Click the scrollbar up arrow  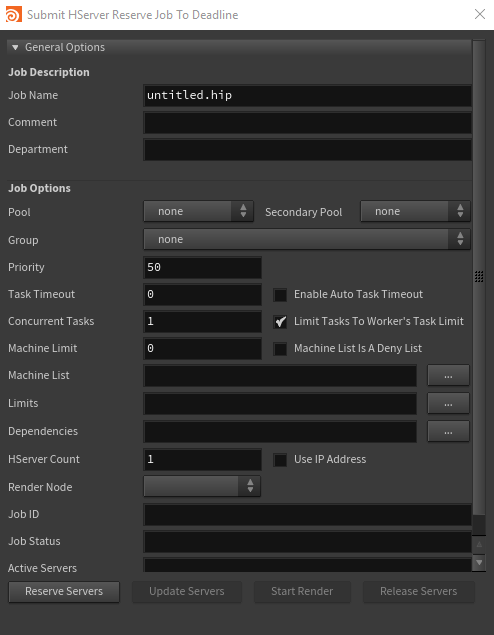(479, 545)
